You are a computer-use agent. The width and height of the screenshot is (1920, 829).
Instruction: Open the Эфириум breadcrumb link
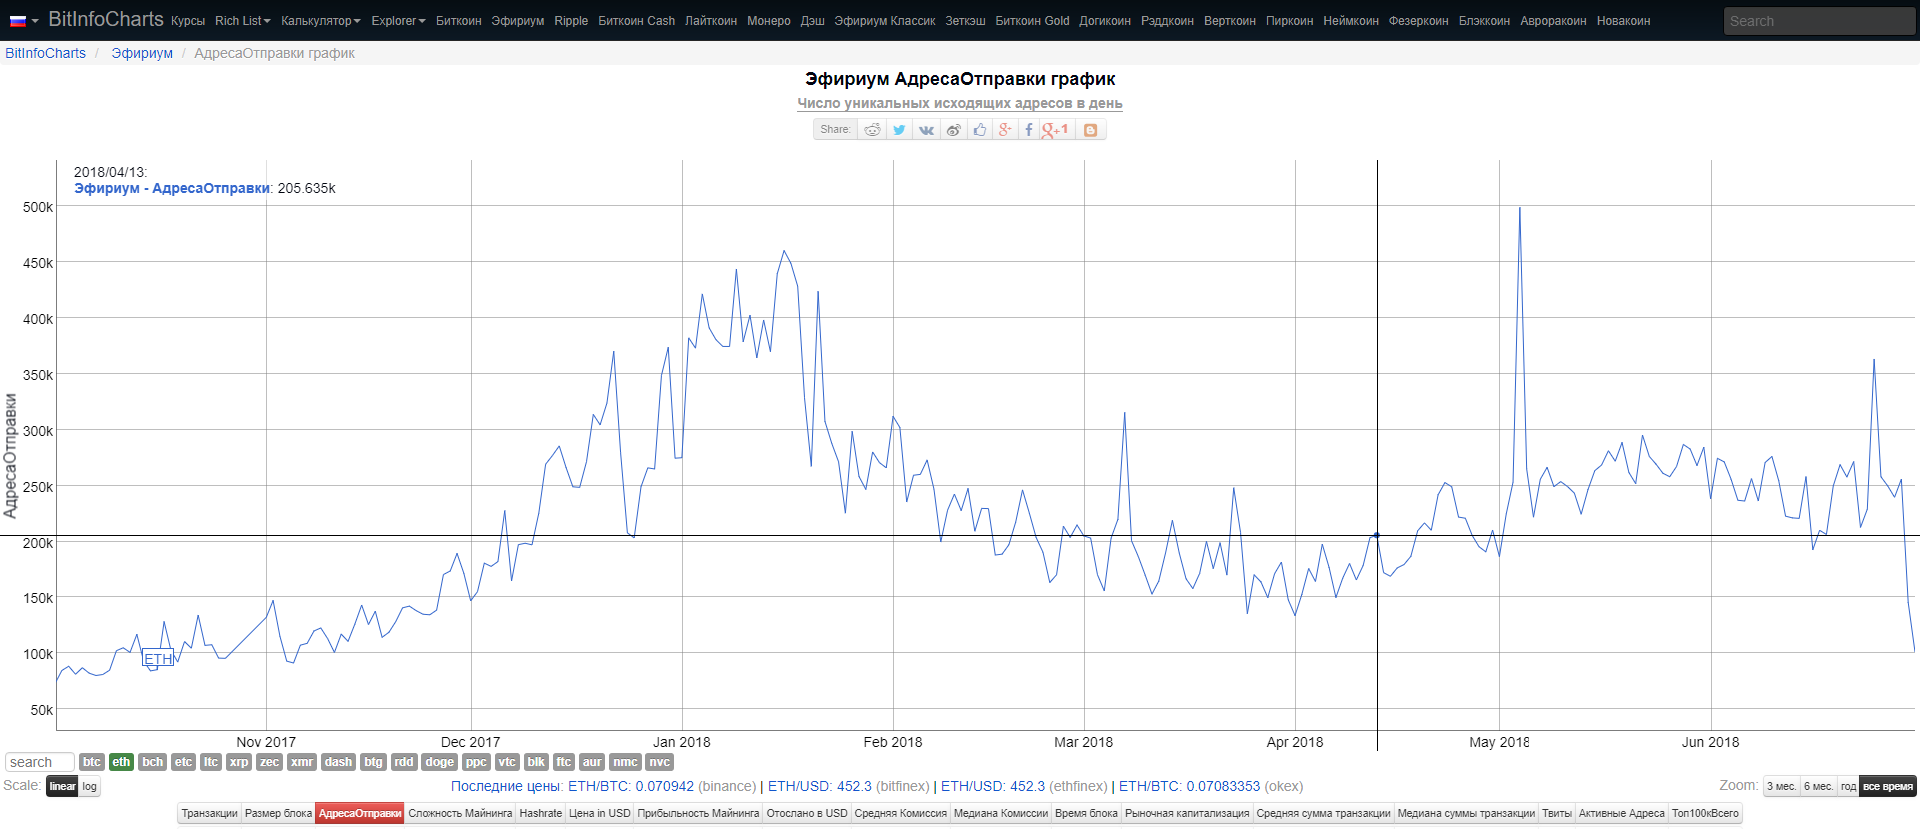[x=142, y=53]
